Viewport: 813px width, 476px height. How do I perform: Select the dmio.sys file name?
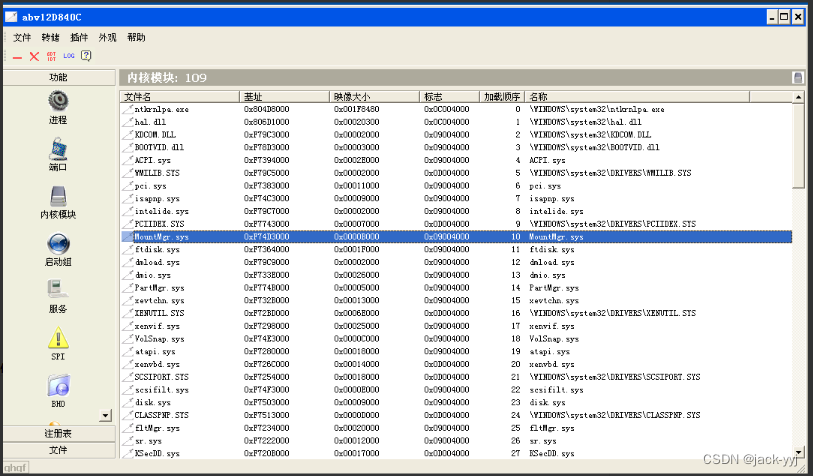152,275
